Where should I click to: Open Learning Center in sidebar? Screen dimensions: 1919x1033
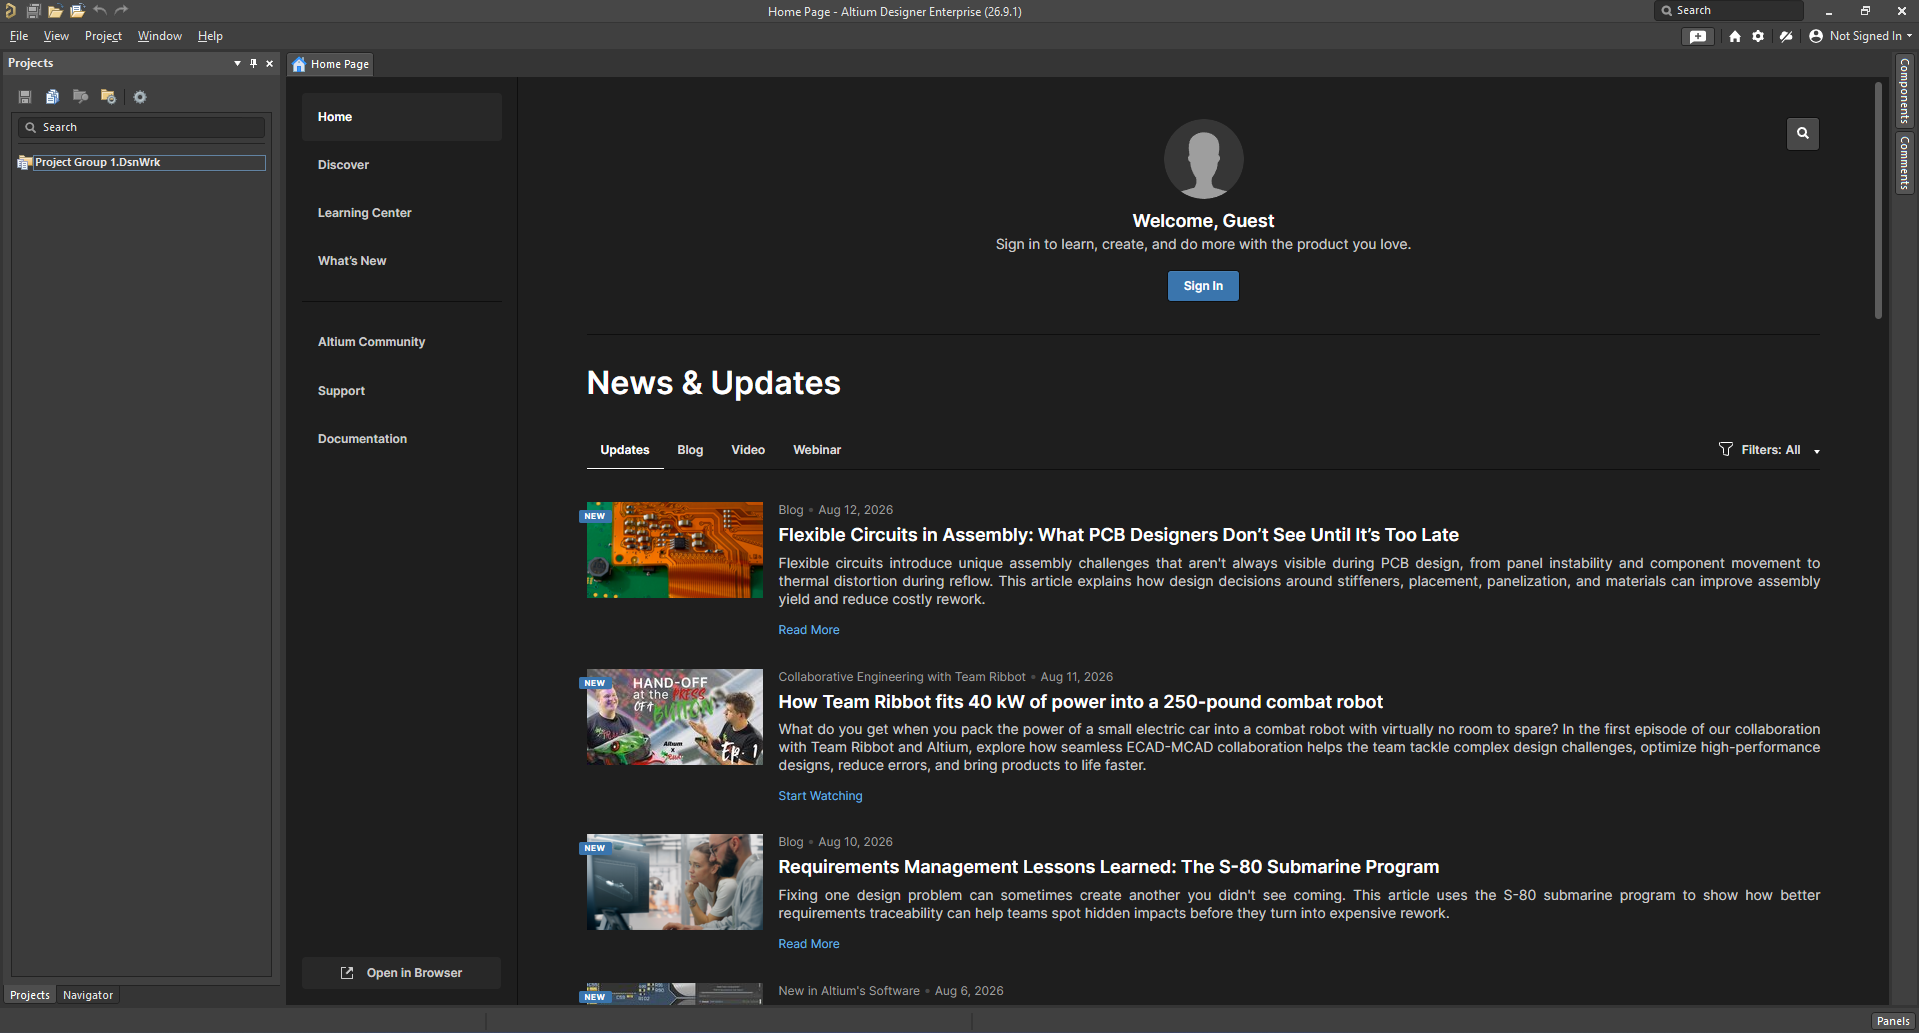coord(364,213)
